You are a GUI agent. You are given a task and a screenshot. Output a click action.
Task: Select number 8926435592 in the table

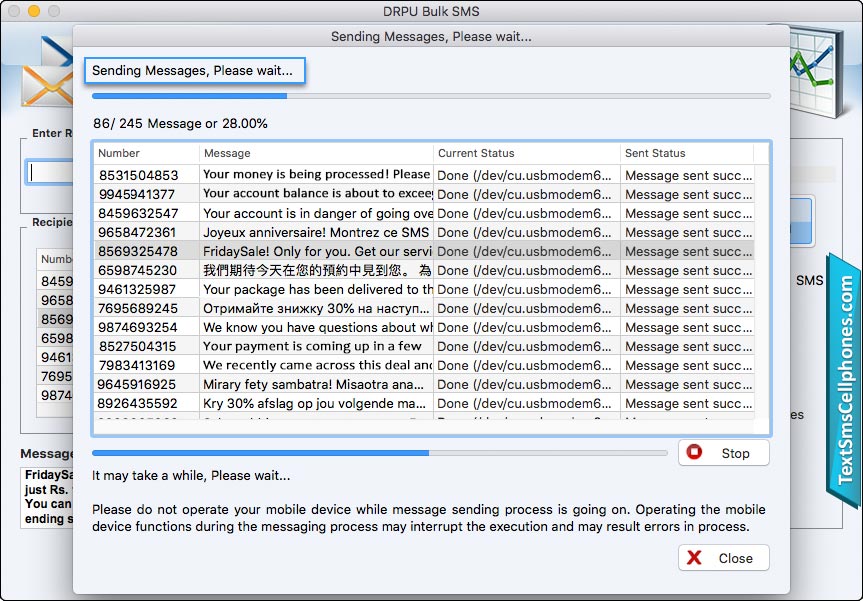click(137, 403)
